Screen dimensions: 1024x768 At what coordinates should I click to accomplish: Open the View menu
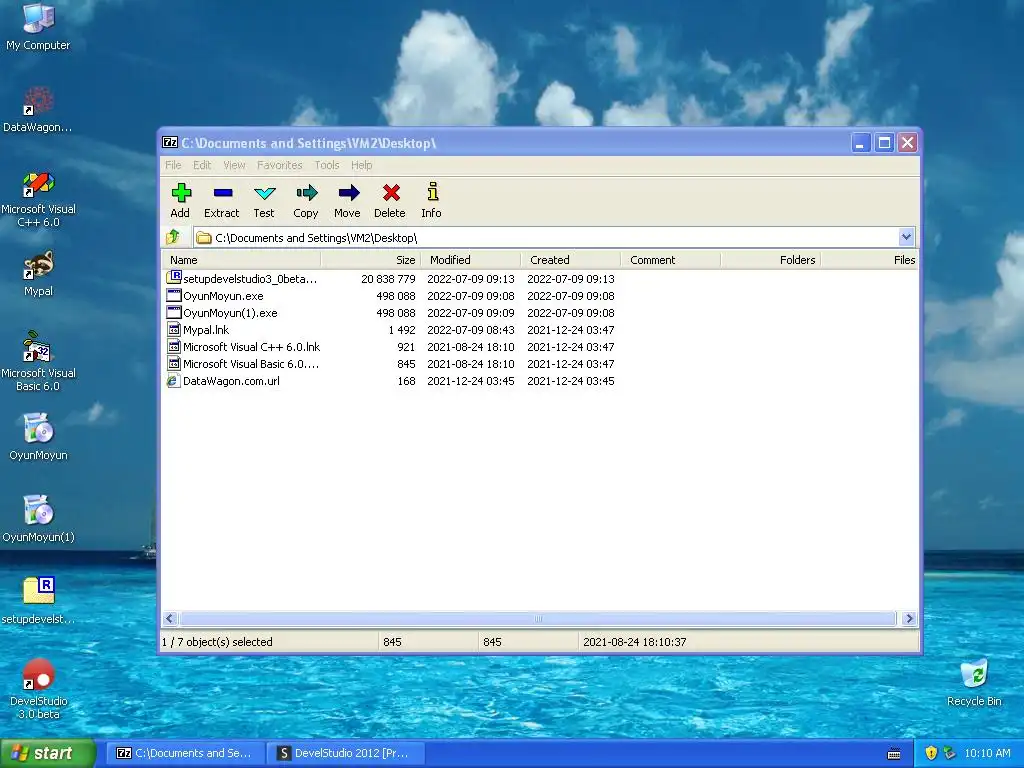[234, 165]
